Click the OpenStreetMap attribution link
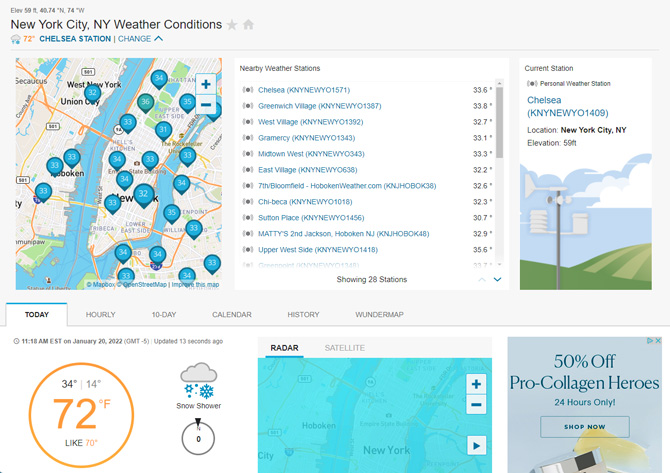 [142, 284]
